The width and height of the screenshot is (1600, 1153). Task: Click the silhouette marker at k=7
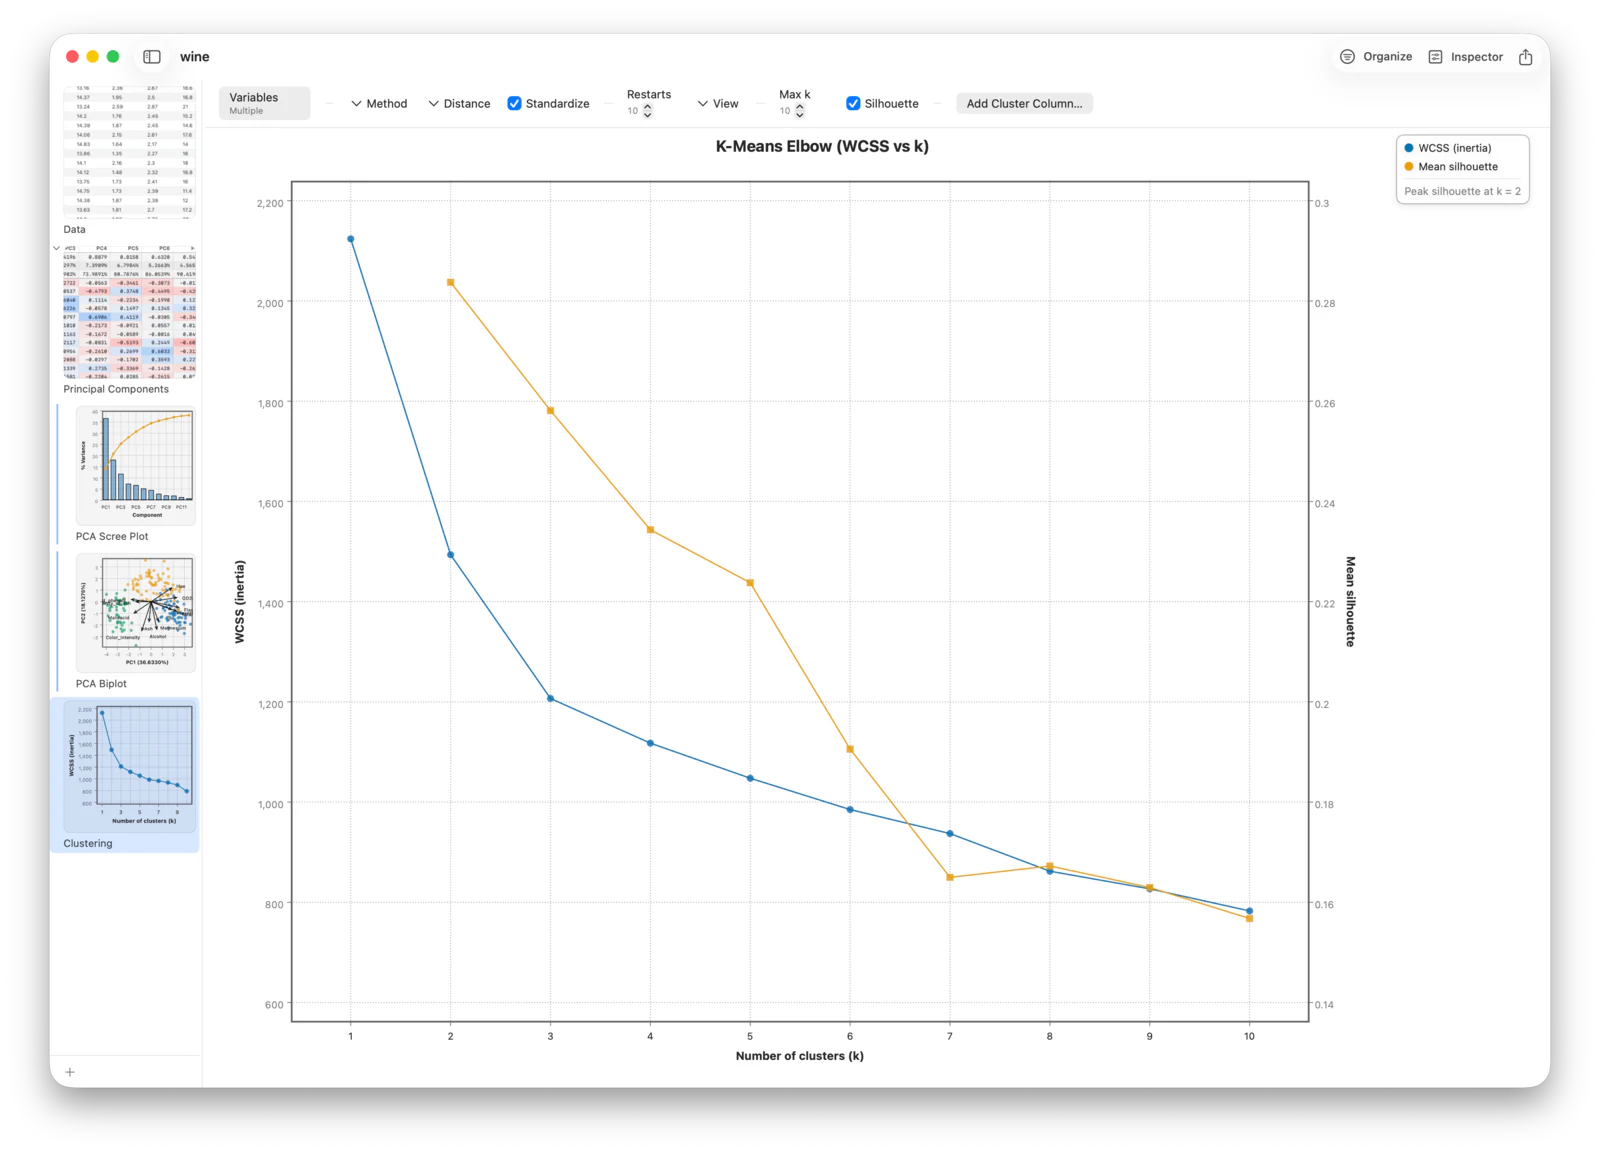tap(950, 878)
